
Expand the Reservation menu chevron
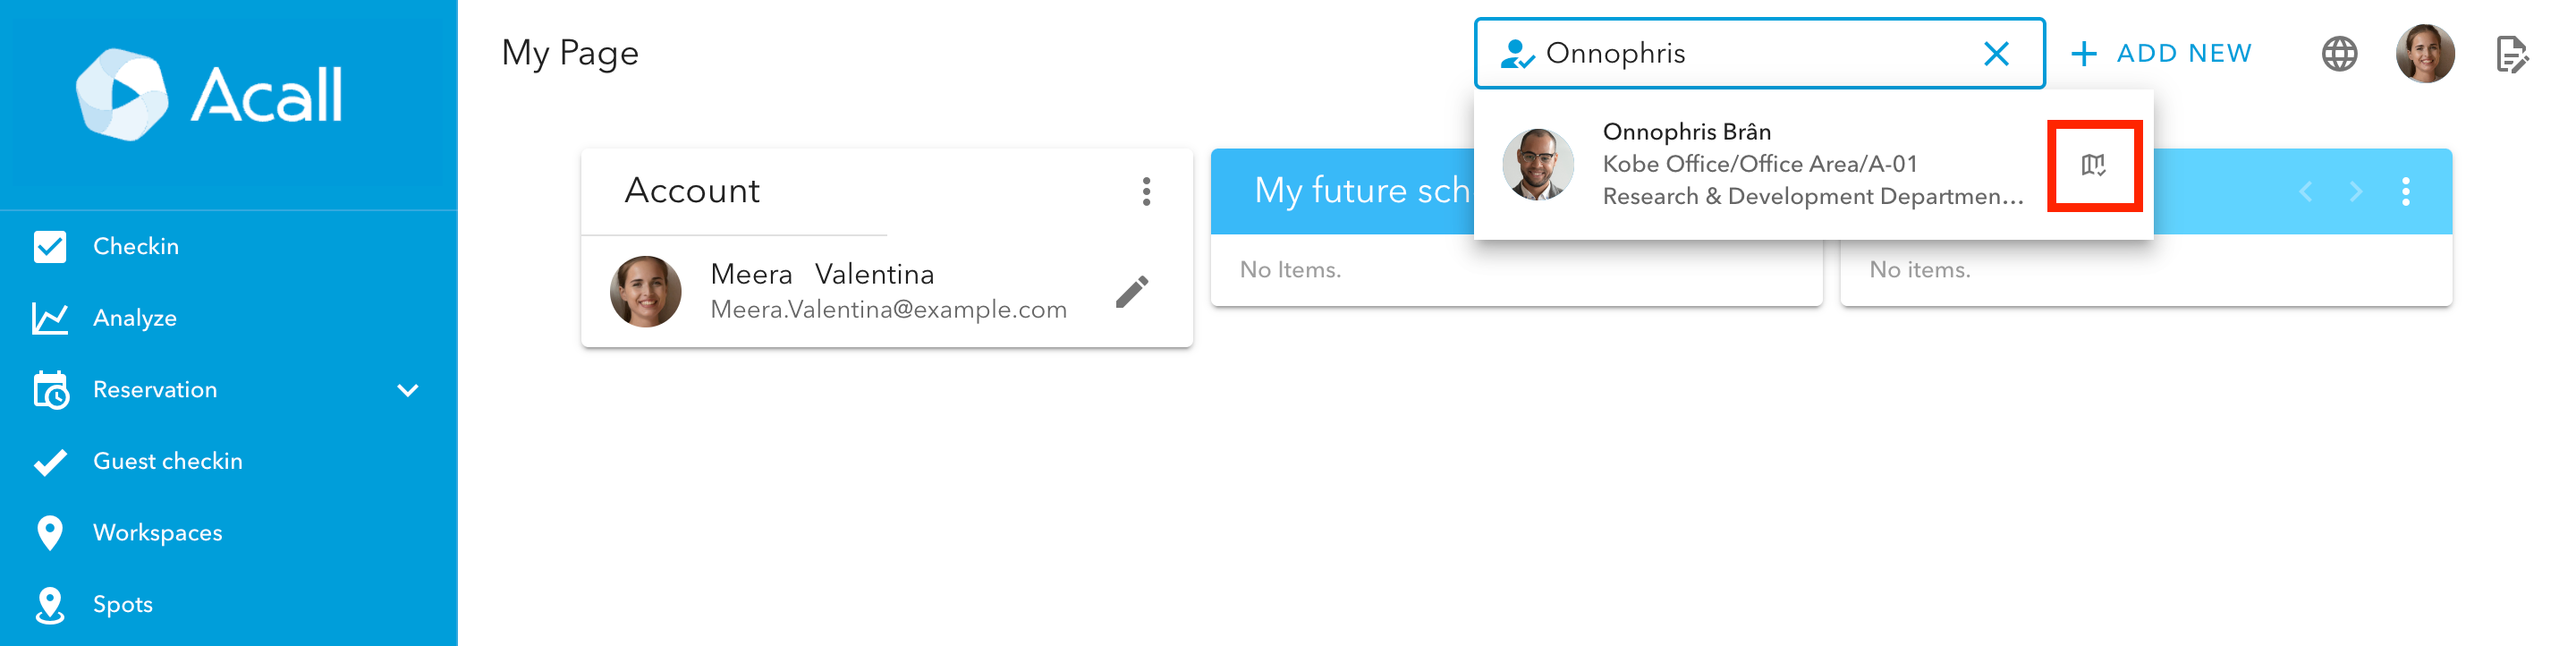(x=407, y=390)
